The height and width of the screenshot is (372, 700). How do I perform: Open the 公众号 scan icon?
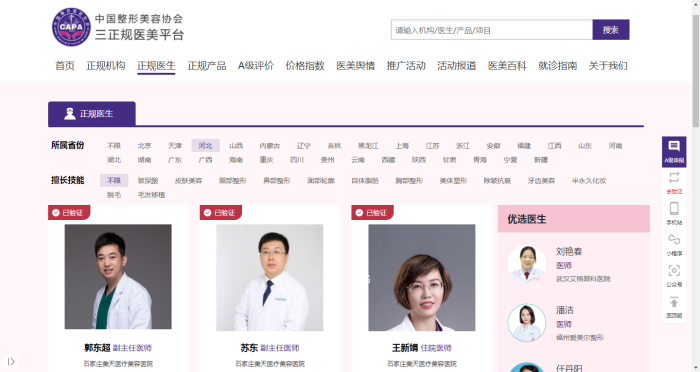(674, 271)
